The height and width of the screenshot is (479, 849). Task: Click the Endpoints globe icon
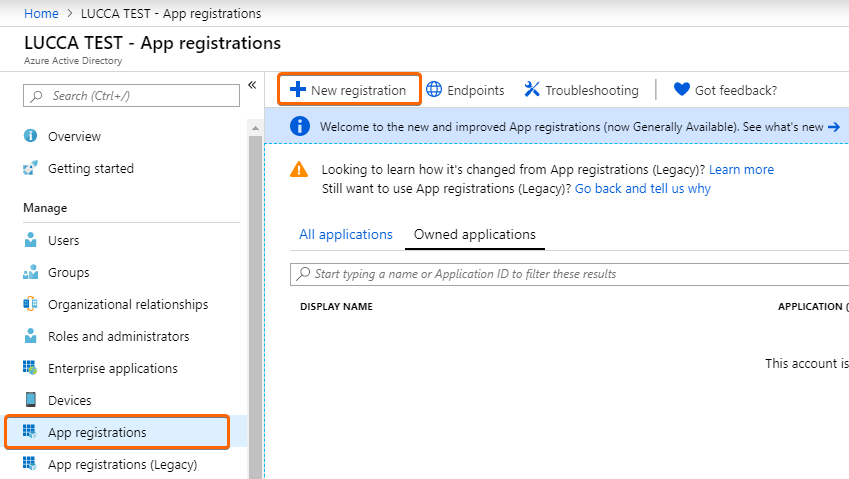434,89
